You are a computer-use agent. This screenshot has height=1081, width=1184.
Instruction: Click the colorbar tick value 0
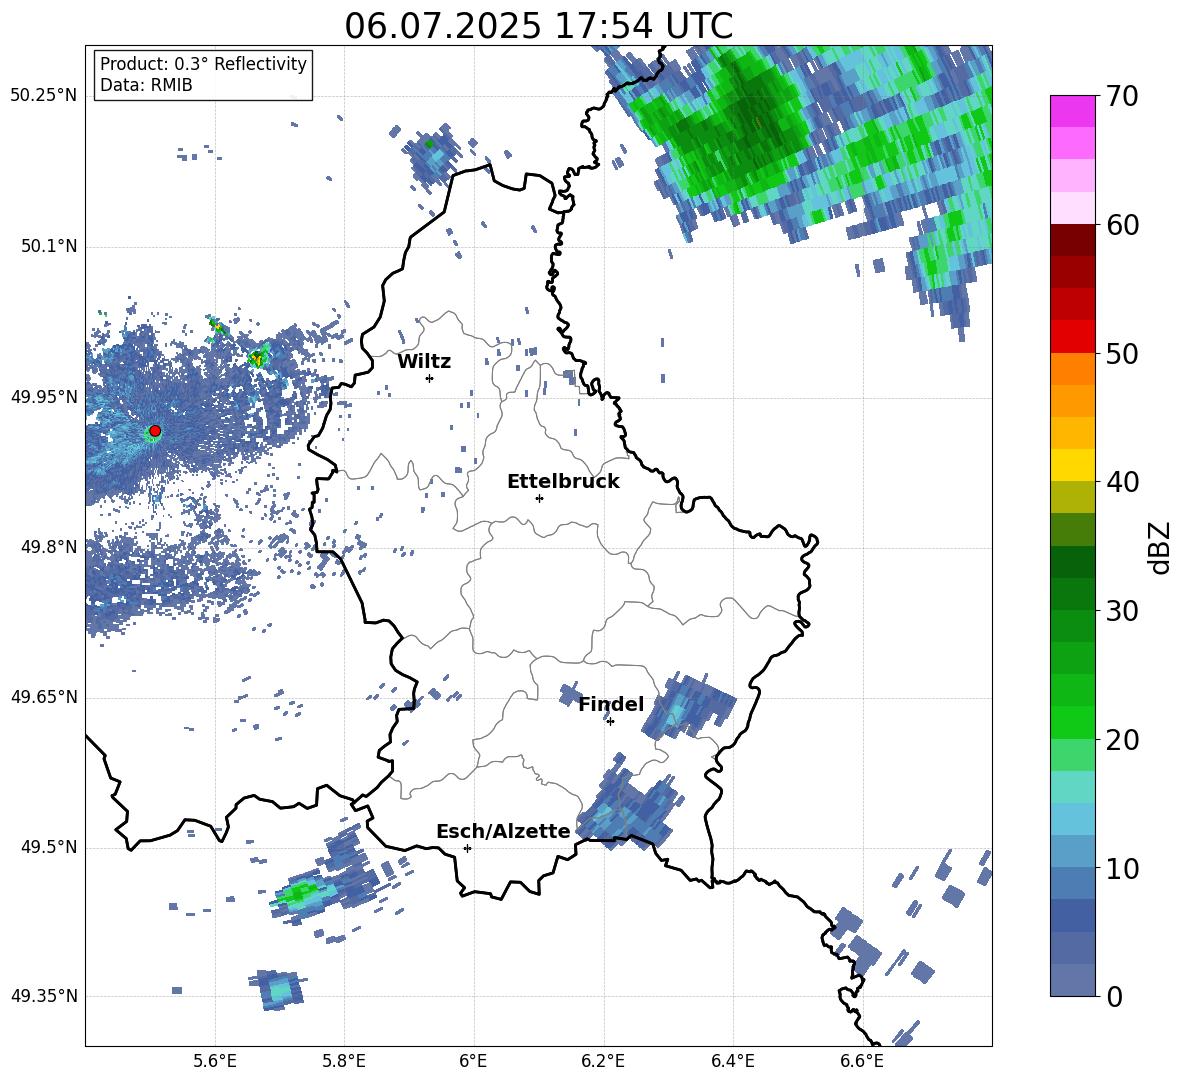[1114, 997]
